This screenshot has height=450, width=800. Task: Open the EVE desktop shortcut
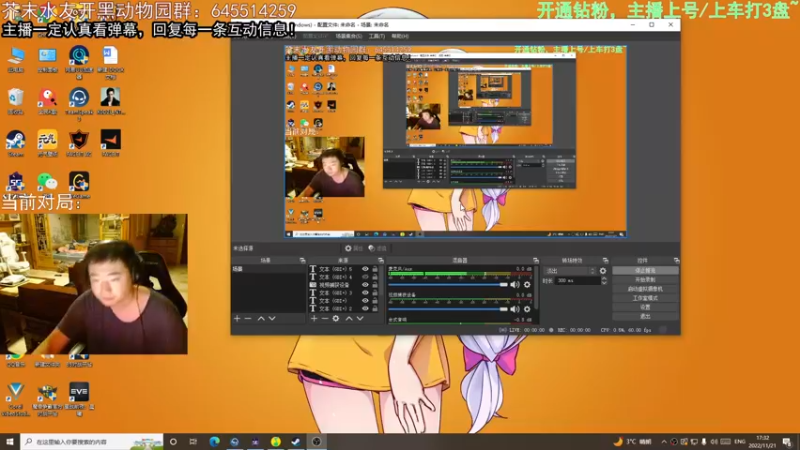click(79, 398)
